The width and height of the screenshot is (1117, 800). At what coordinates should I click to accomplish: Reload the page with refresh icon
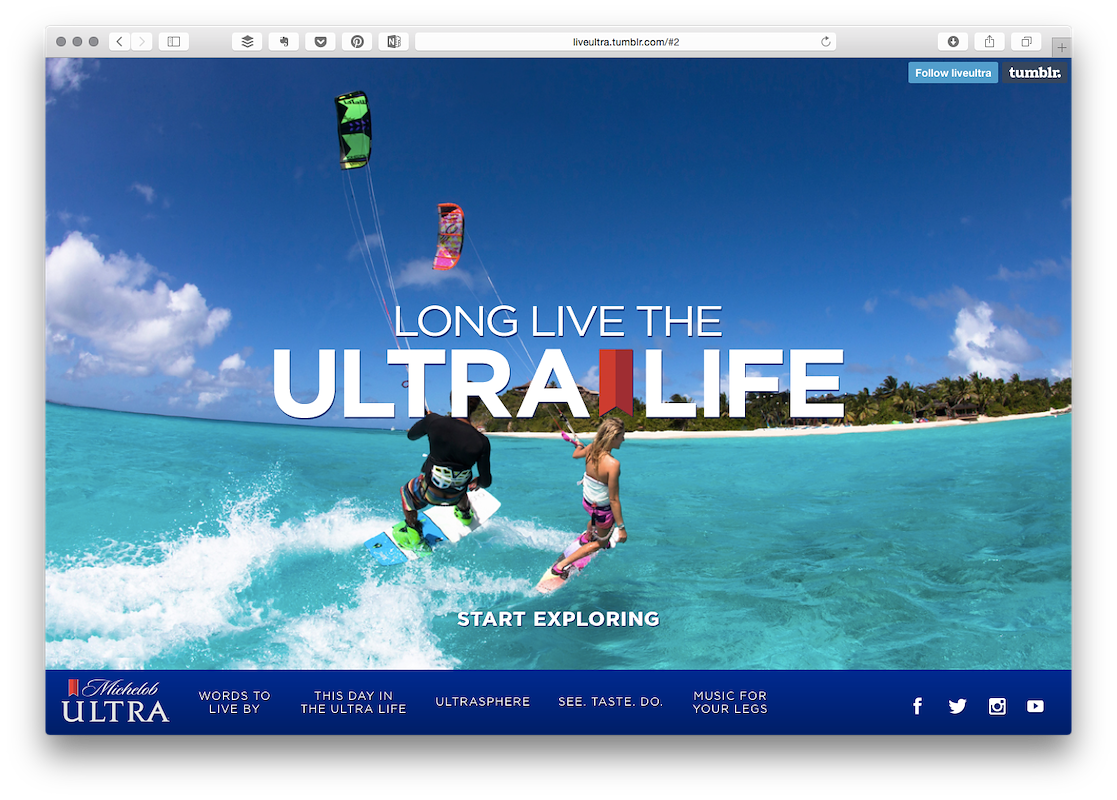click(826, 41)
